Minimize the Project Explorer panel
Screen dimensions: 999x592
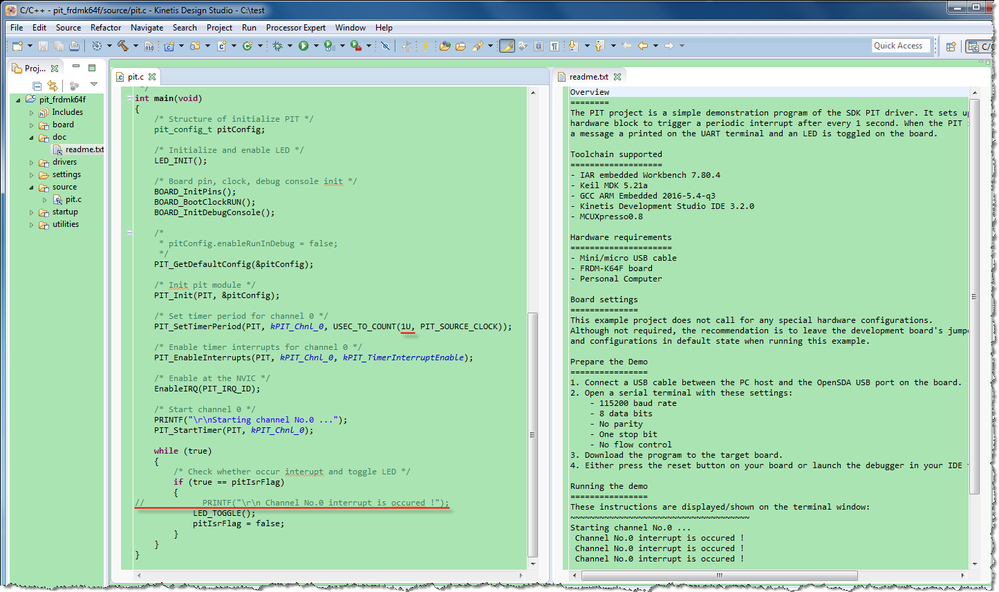click(x=76, y=67)
